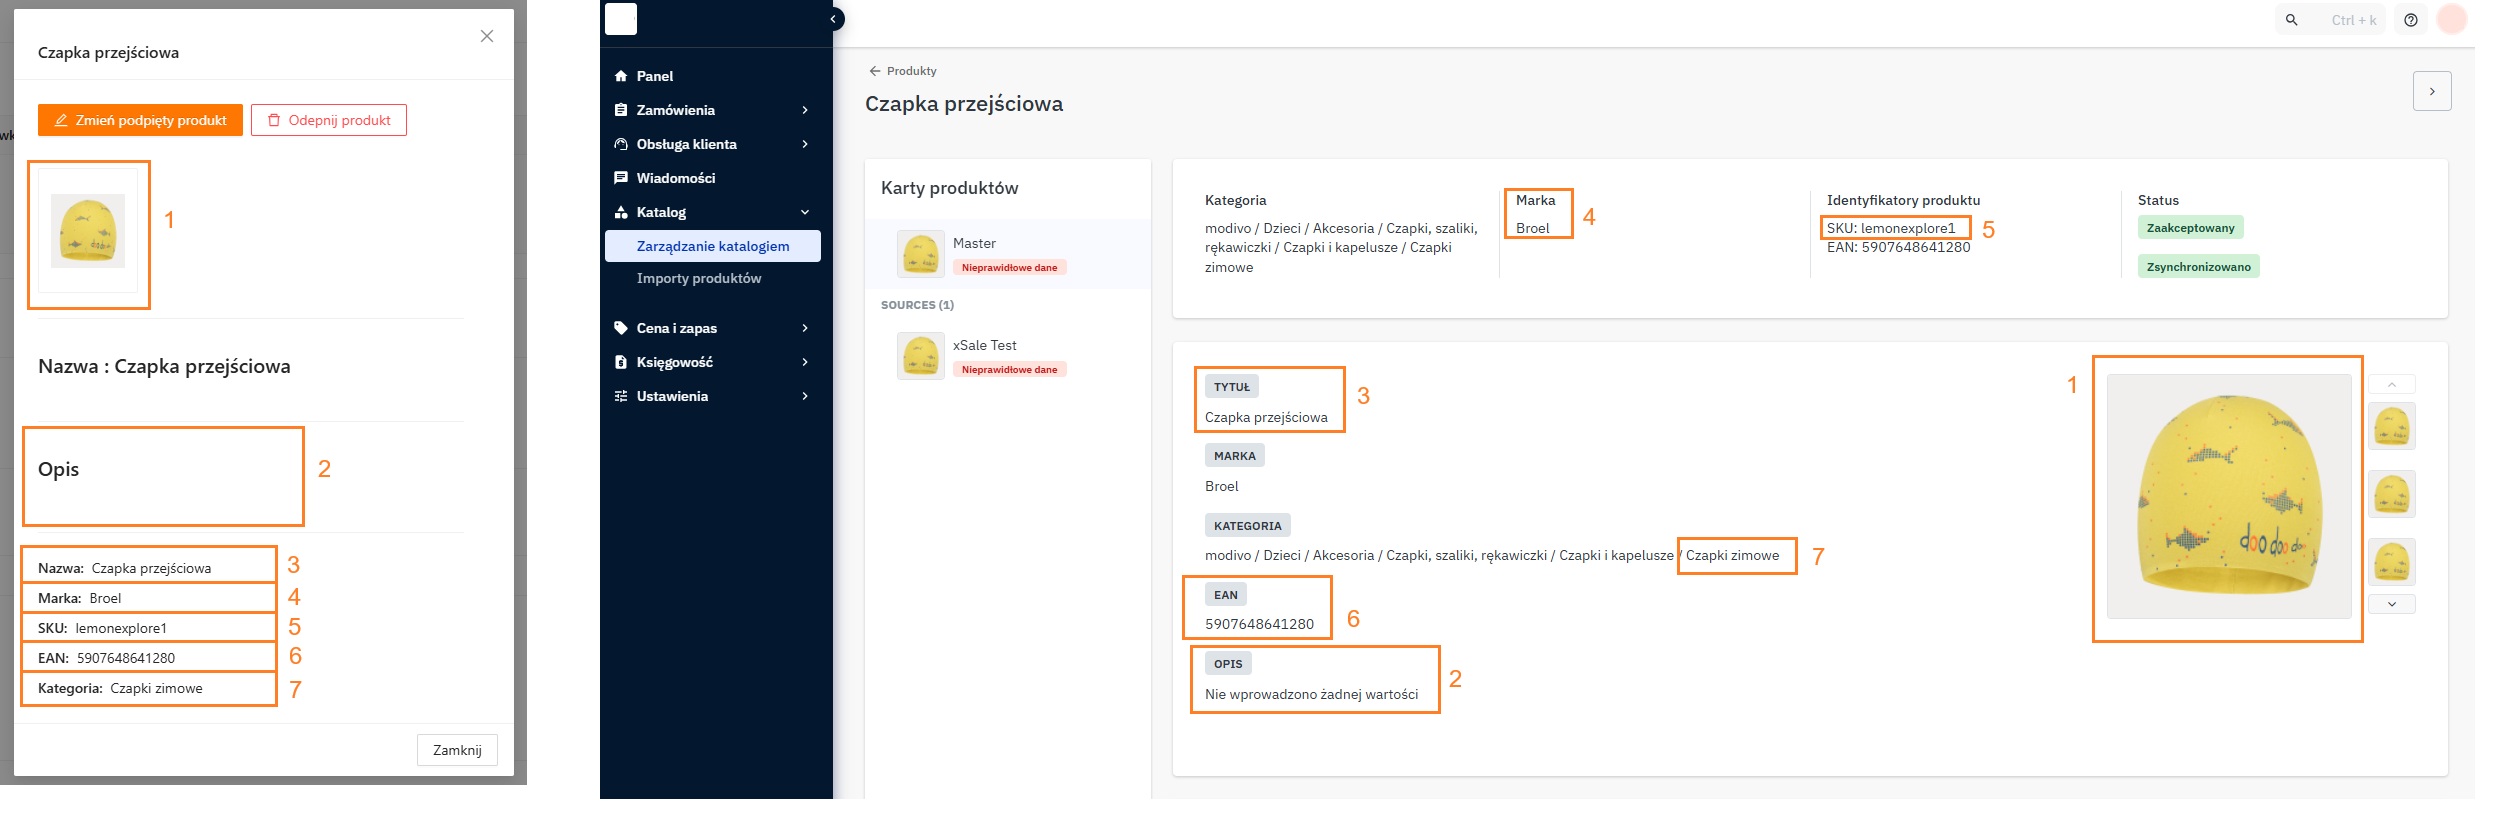Image resolution: width=2520 pixels, height=831 pixels.
Task: Click the Wiadomości message icon
Action: [x=621, y=178]
